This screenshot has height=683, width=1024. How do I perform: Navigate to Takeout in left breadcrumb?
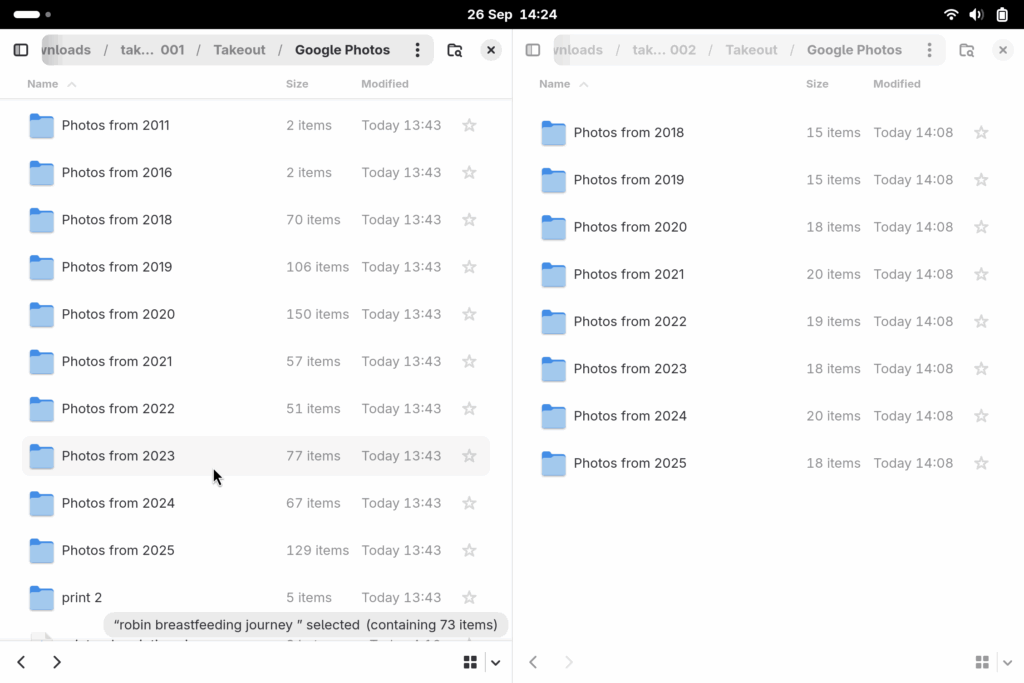tap(239, 50)
